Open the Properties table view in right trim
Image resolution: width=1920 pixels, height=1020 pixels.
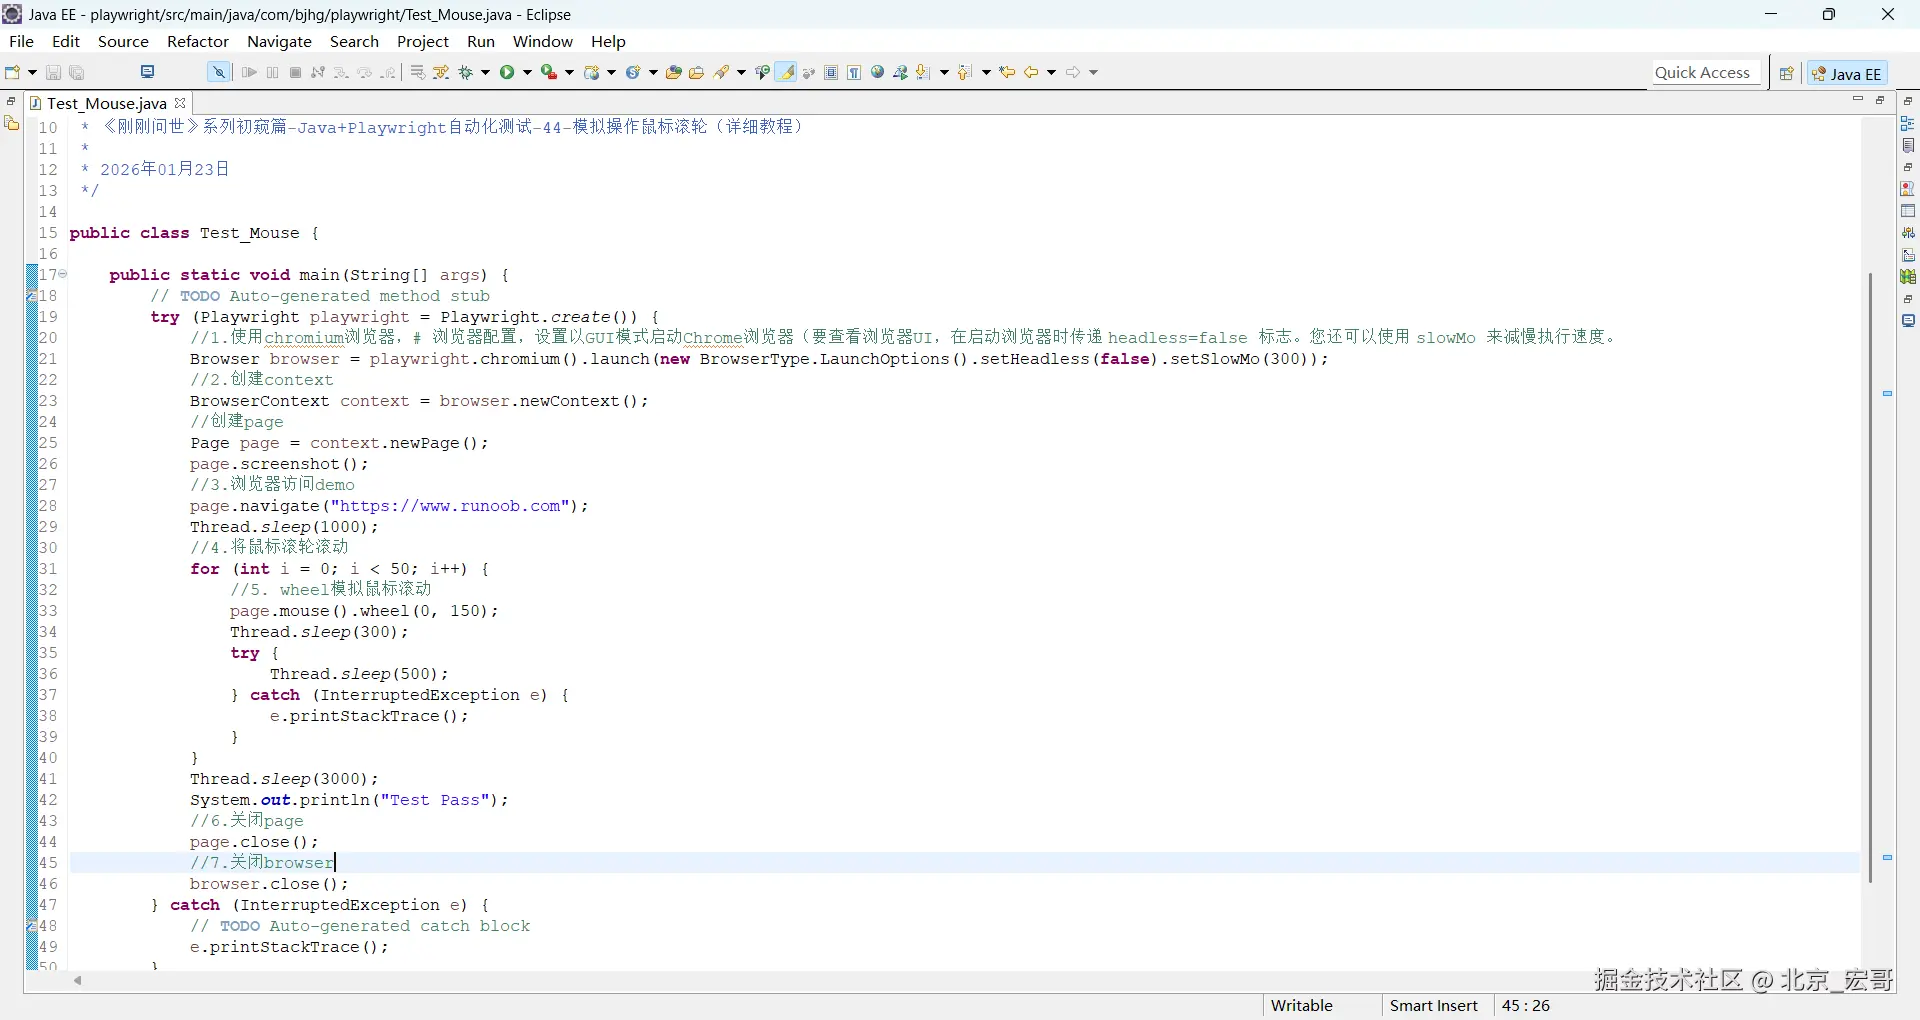point(1908,211)
